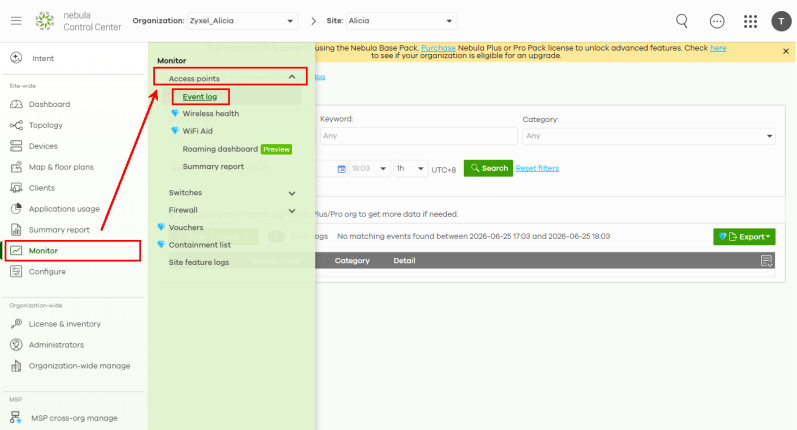Select Wireless health menu item
The width and height of the screenshot is (797, 430).
[x=210, y=113]
